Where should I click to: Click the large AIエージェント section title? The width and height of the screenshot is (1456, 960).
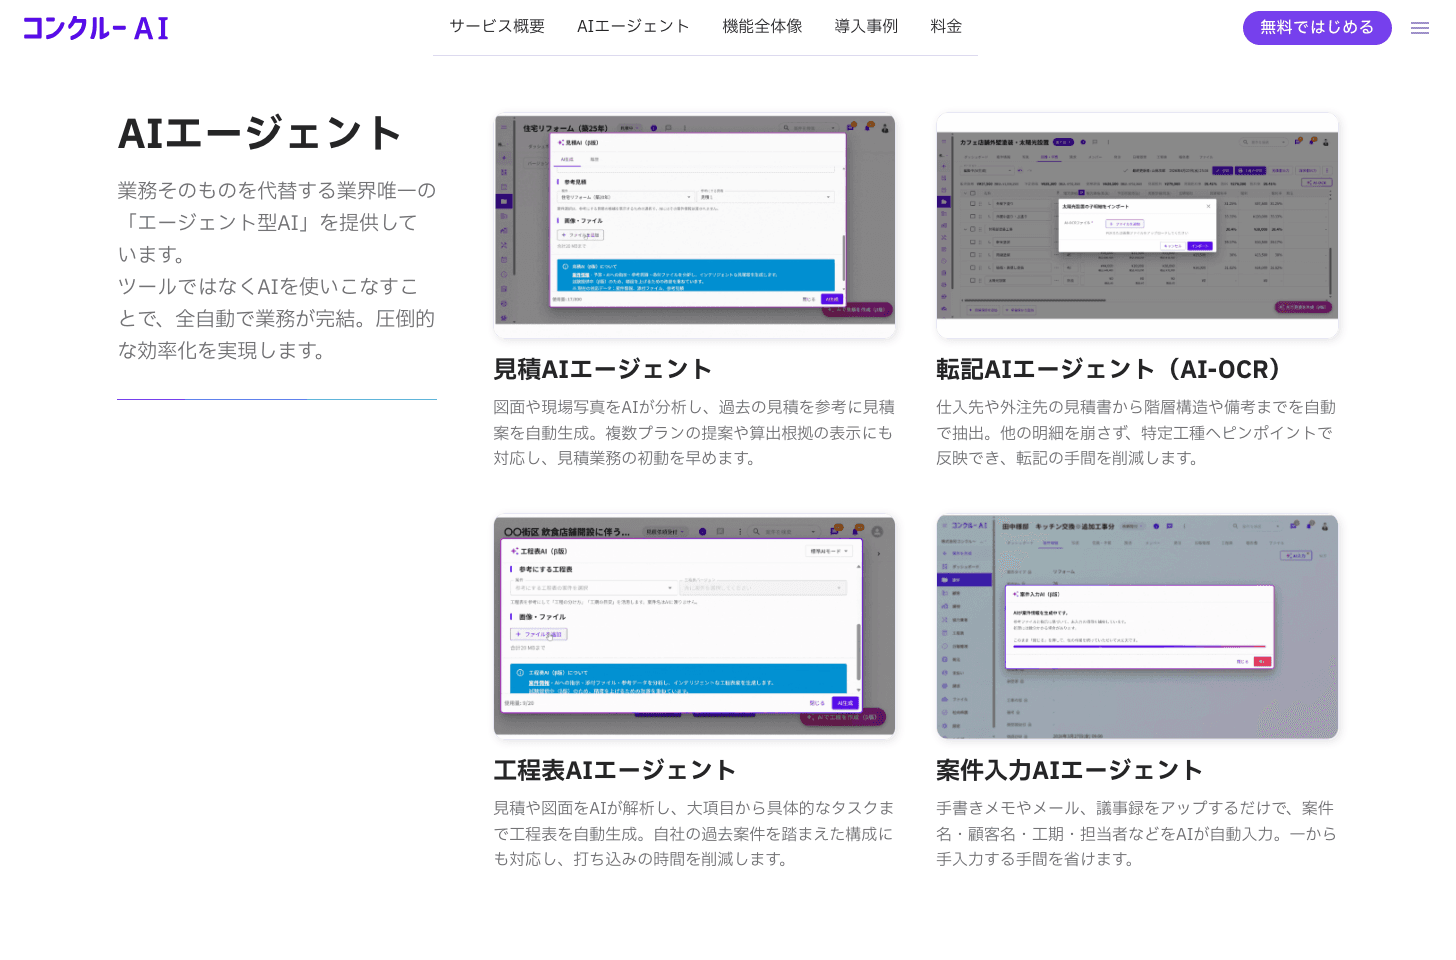(260, 133)
